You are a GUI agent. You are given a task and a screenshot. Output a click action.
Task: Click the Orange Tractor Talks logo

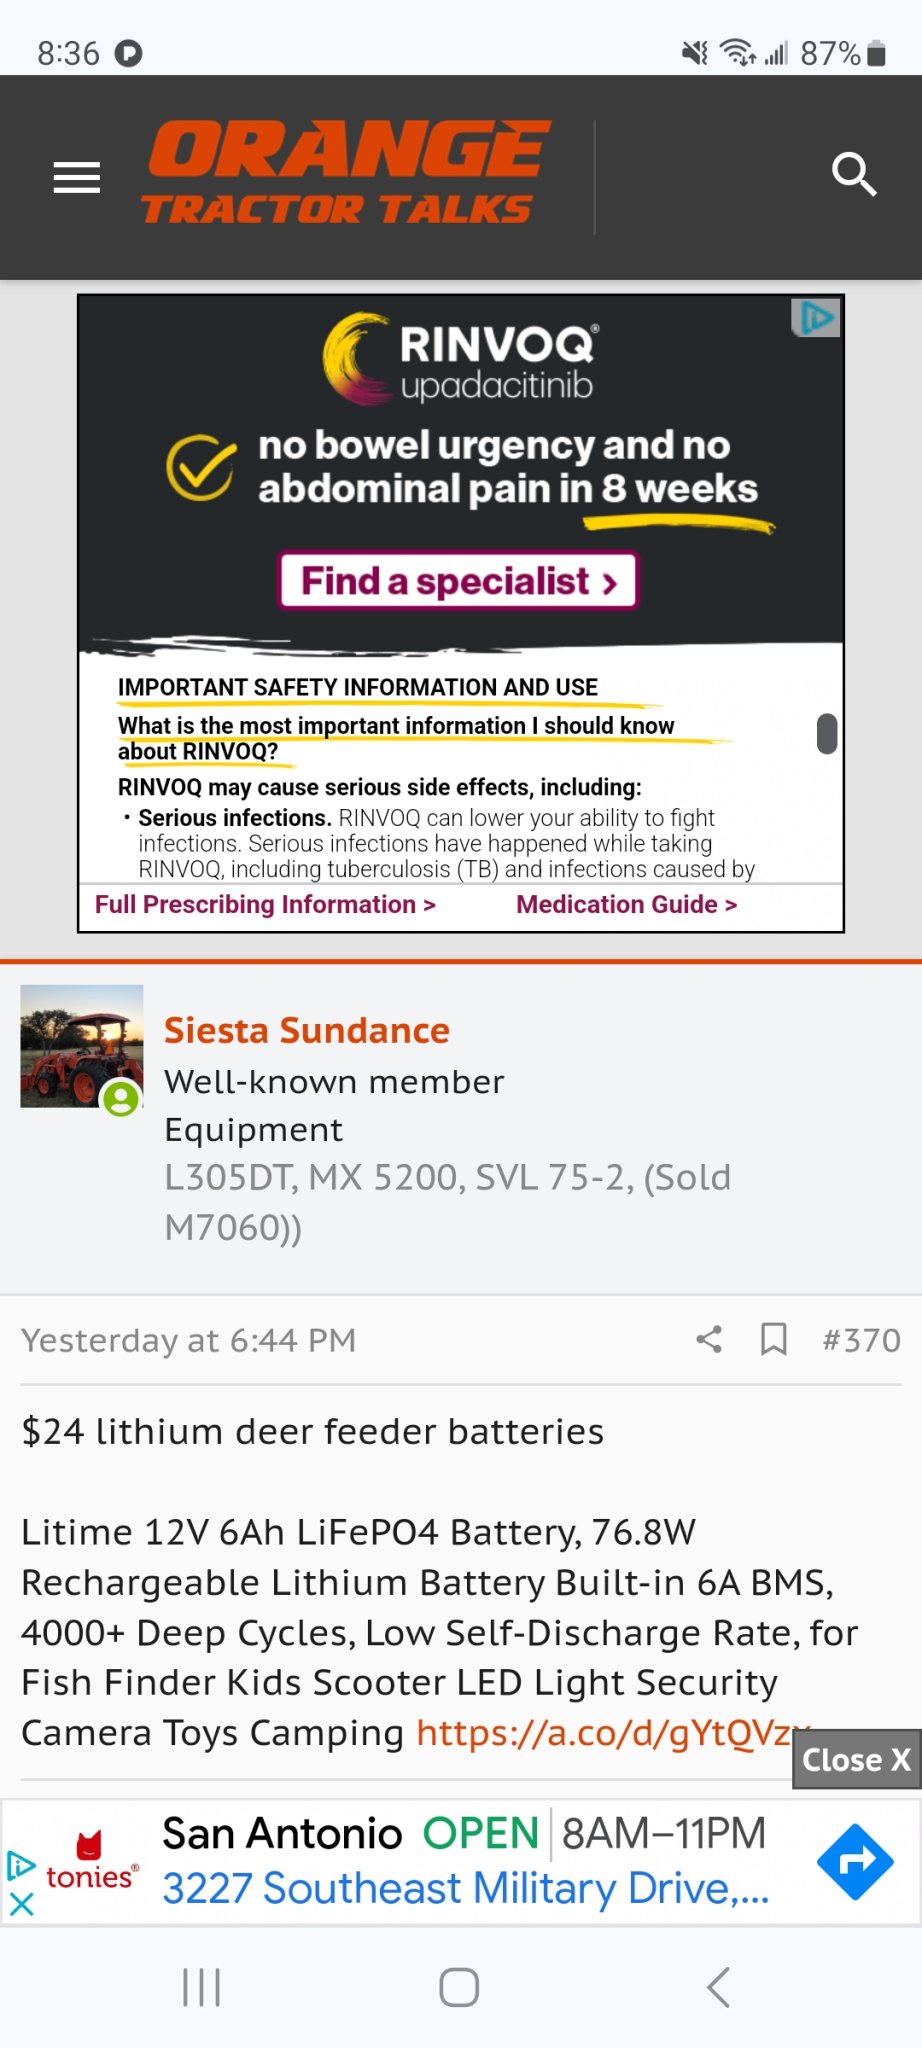click(345, 173)
